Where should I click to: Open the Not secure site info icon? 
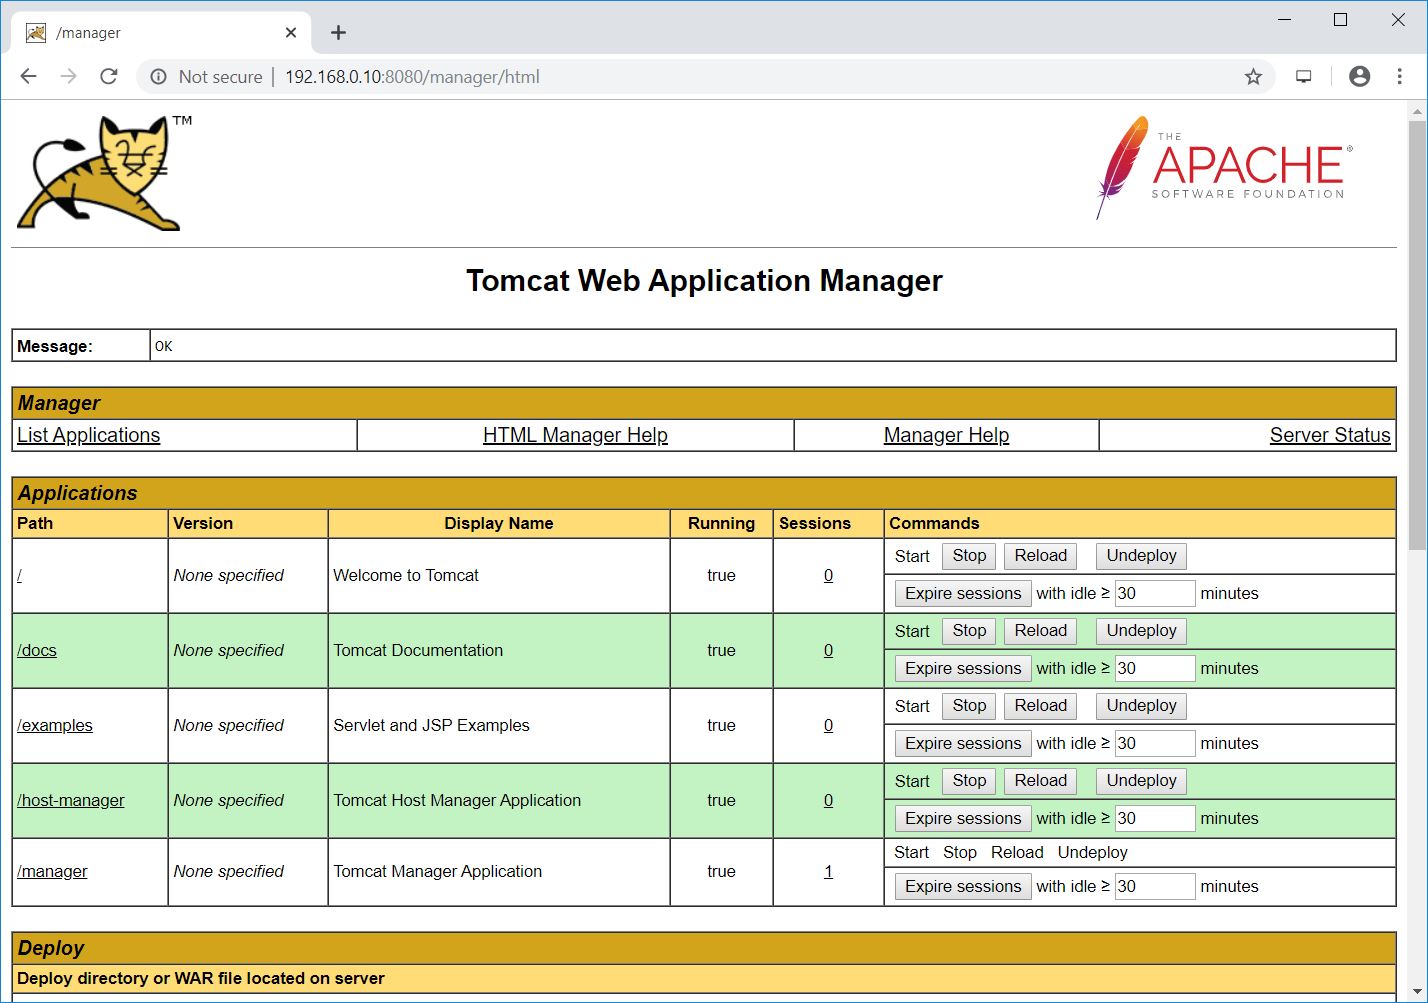(x=158, y=76)
